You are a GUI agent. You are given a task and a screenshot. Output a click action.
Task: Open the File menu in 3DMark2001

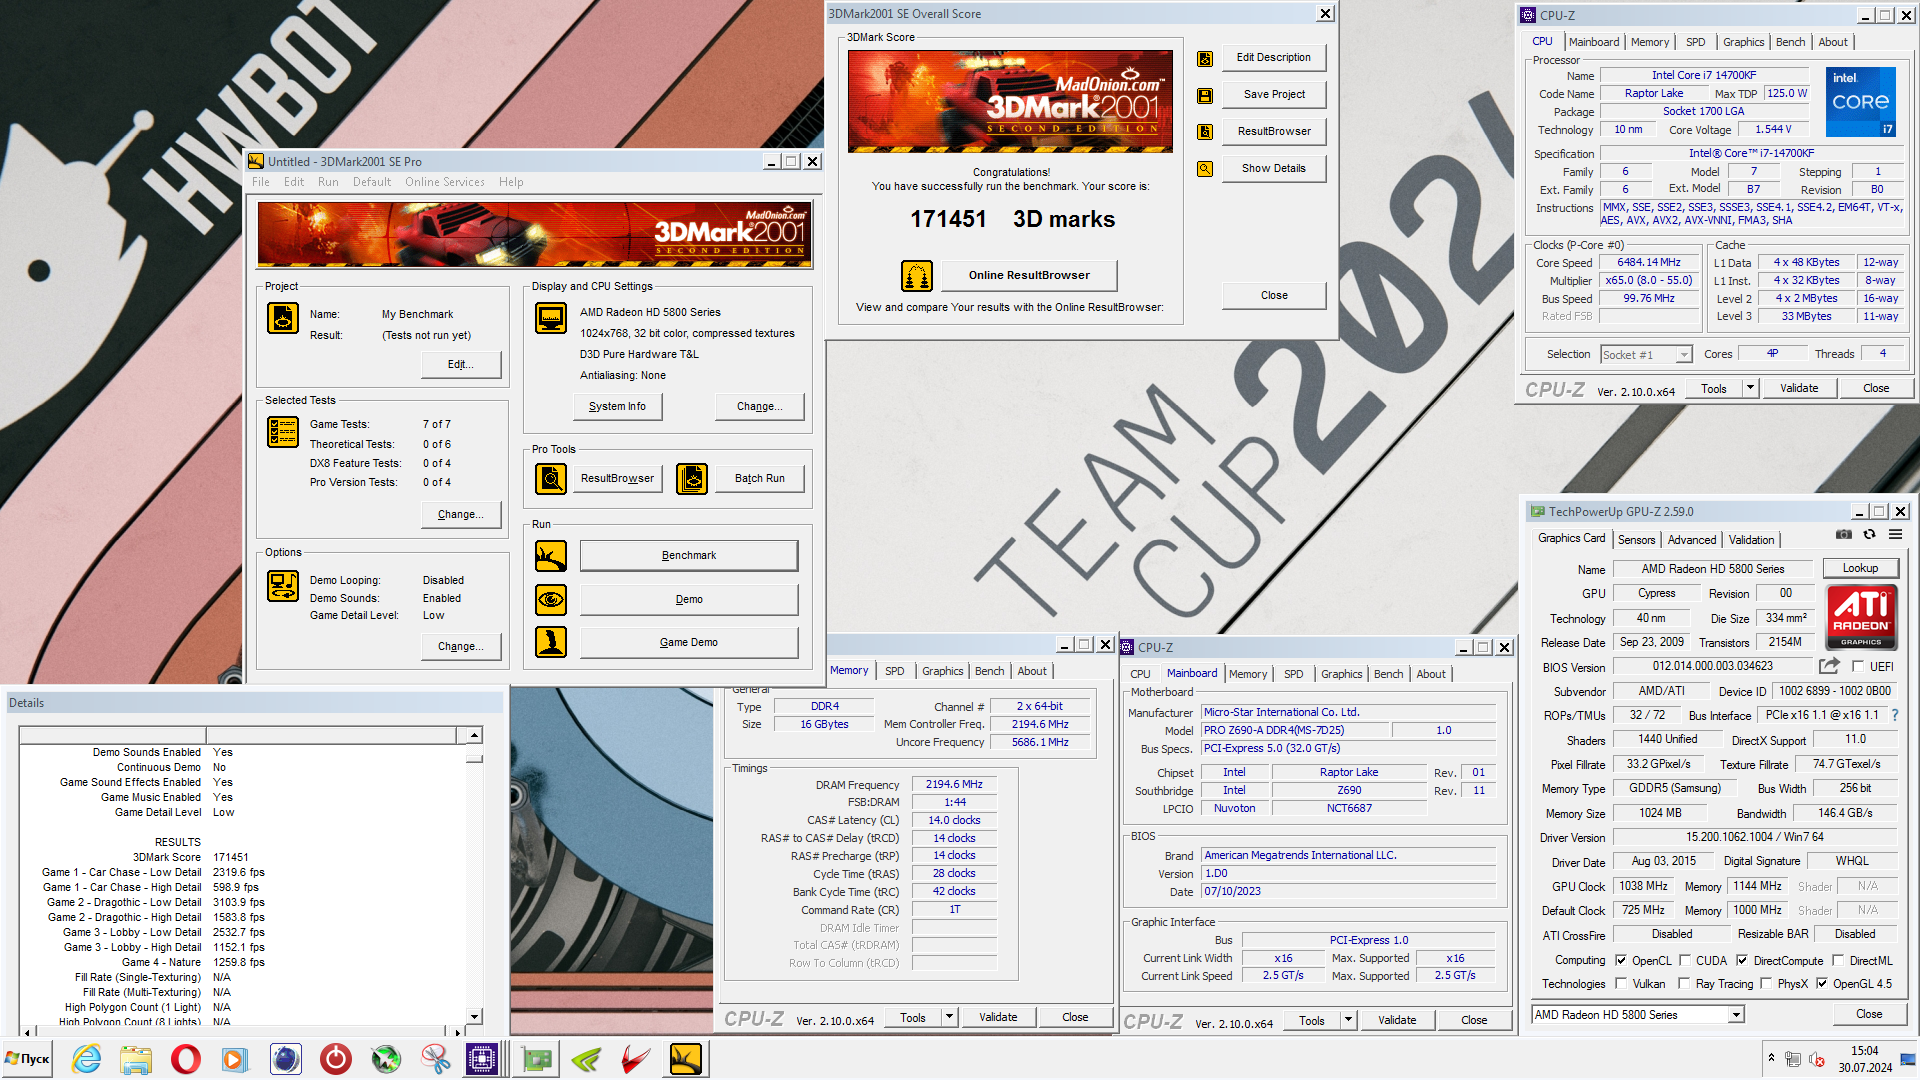click(x=261, y=182)
